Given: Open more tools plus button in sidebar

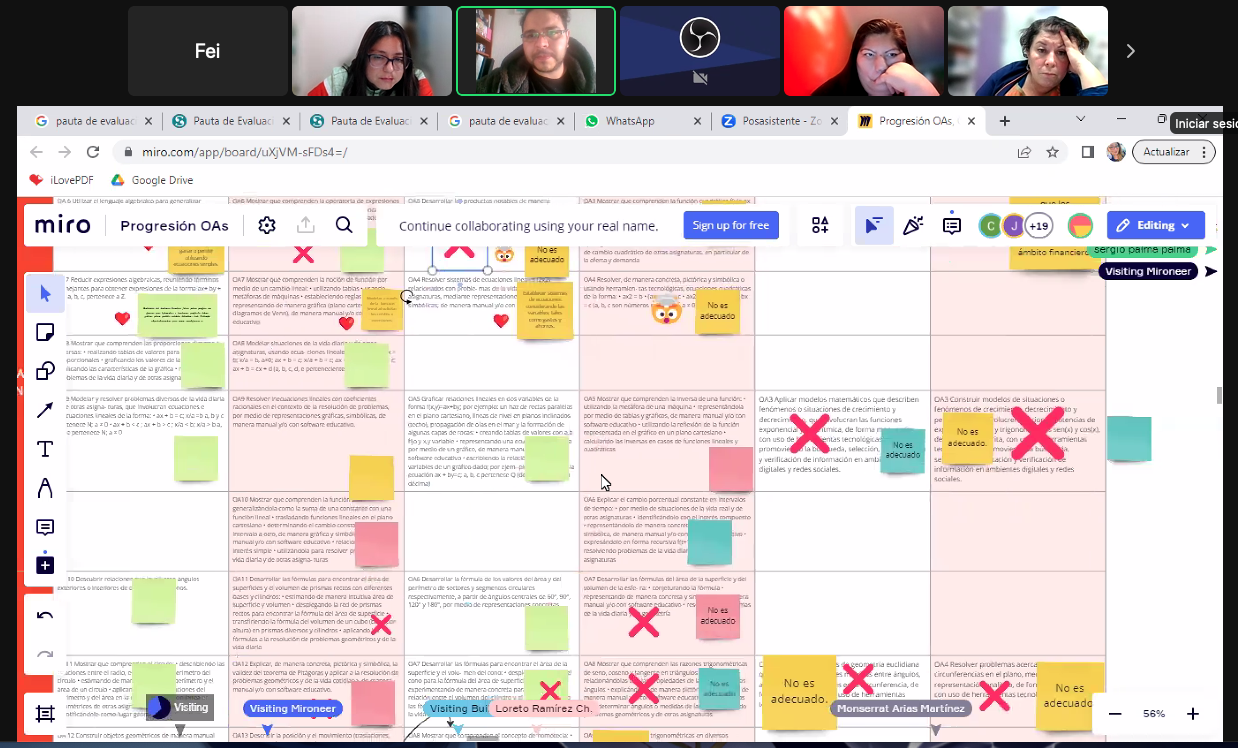Looking at the screenshot, I should [45, 565].
